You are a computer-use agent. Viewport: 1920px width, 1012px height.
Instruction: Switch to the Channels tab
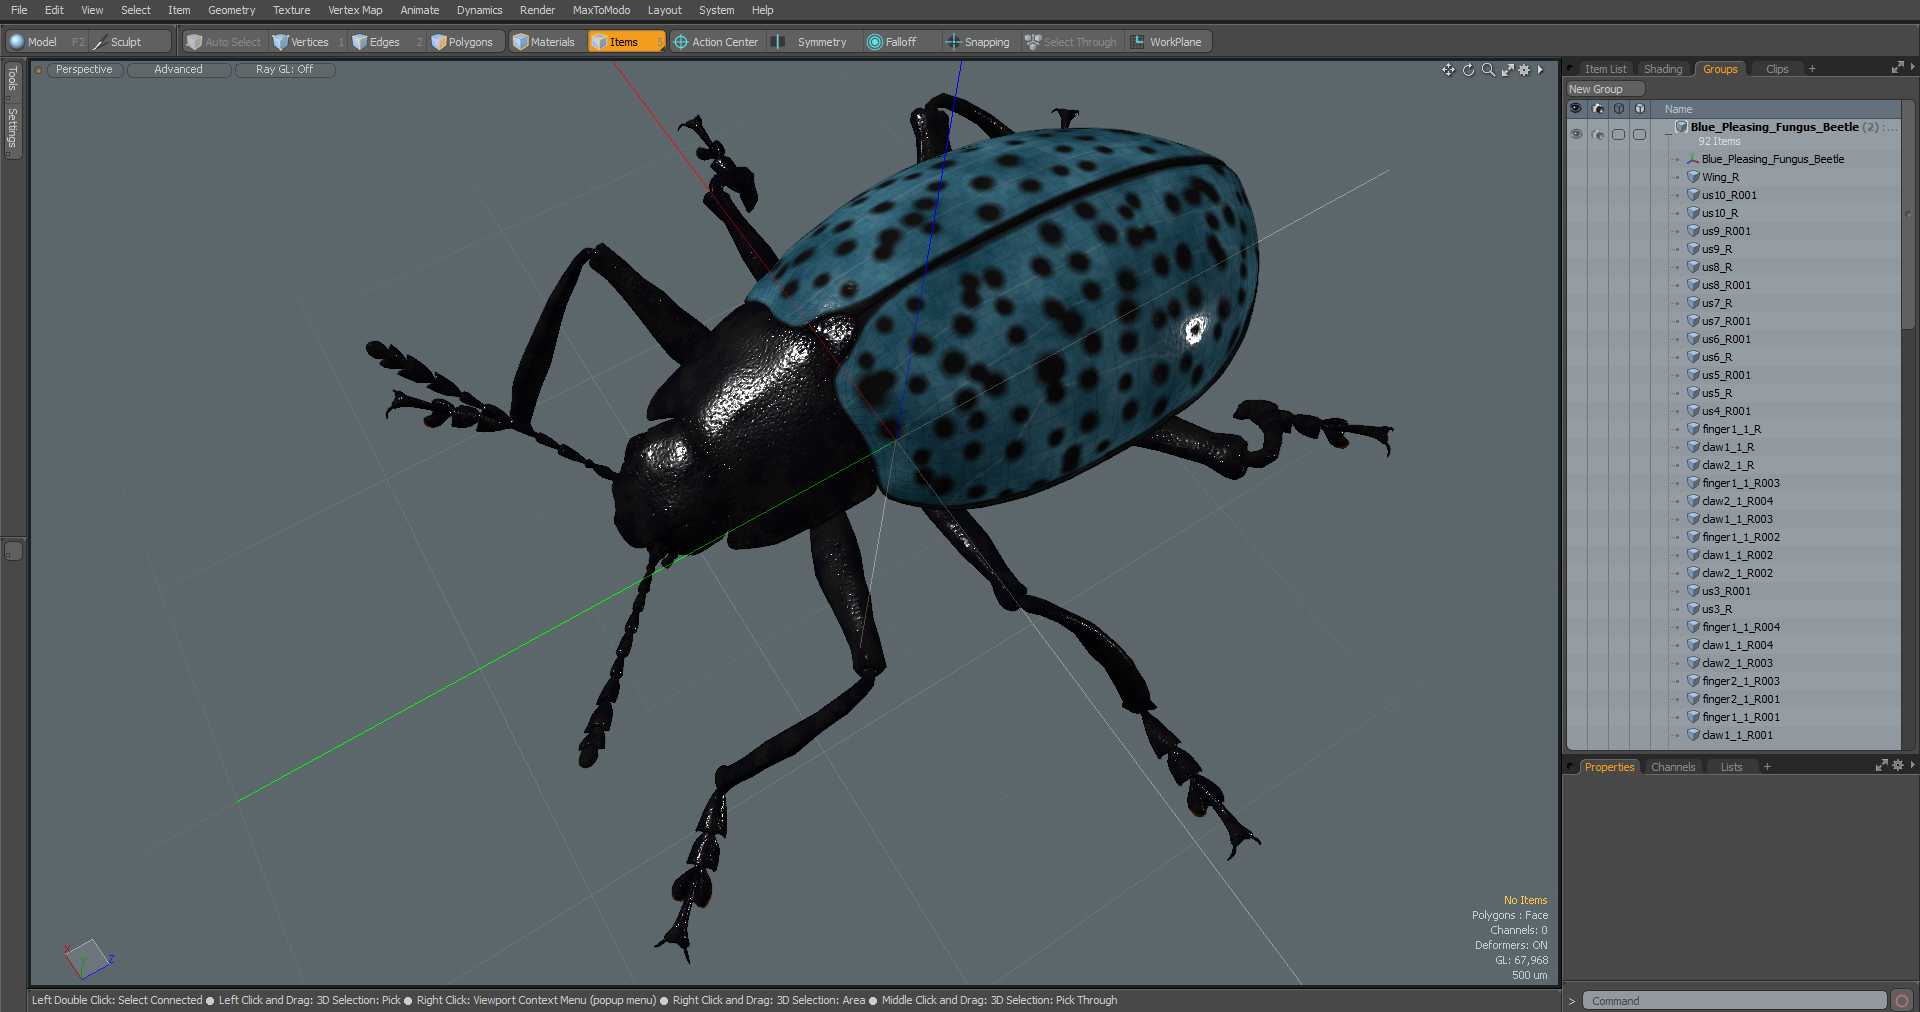point(1672,767)
